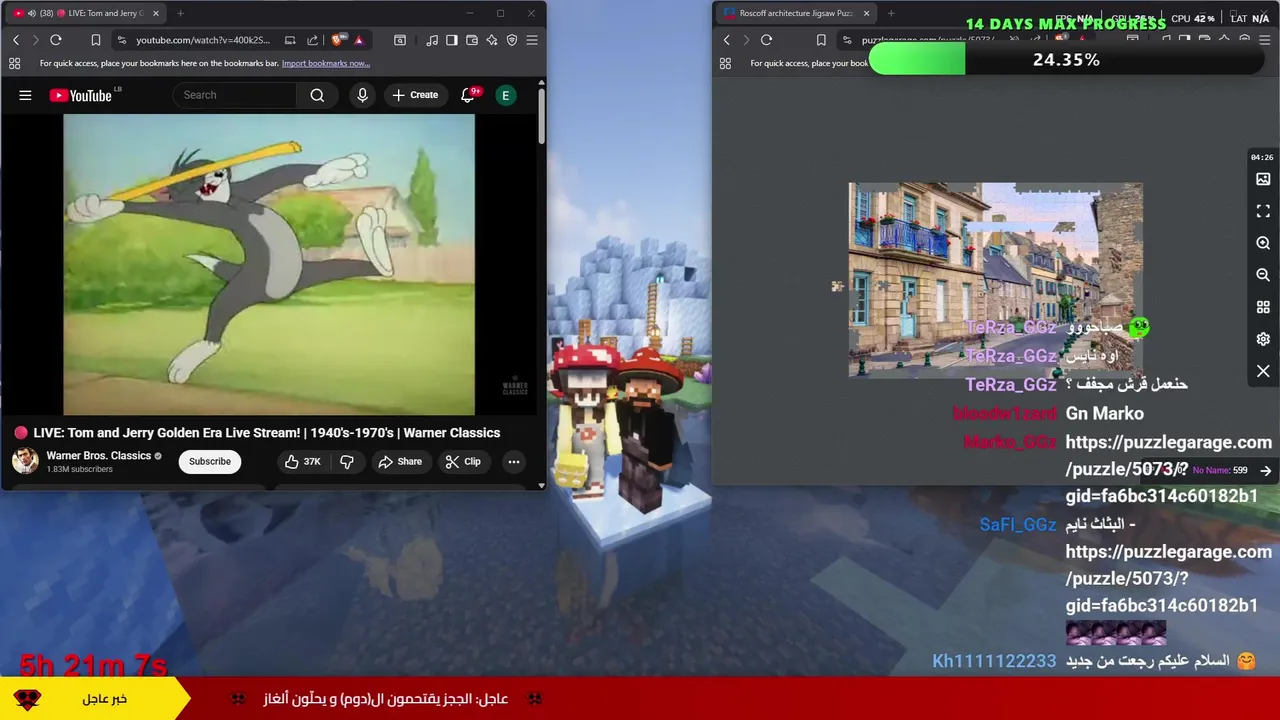The height and width of the screenshot is (720, 1280).
Task: Bookmark the puzzlegarage page
Action: [821, 40]
